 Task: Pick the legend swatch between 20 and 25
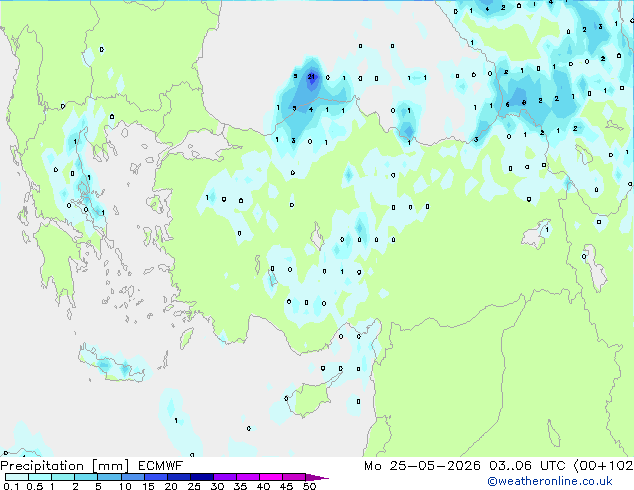click(178, 477)
